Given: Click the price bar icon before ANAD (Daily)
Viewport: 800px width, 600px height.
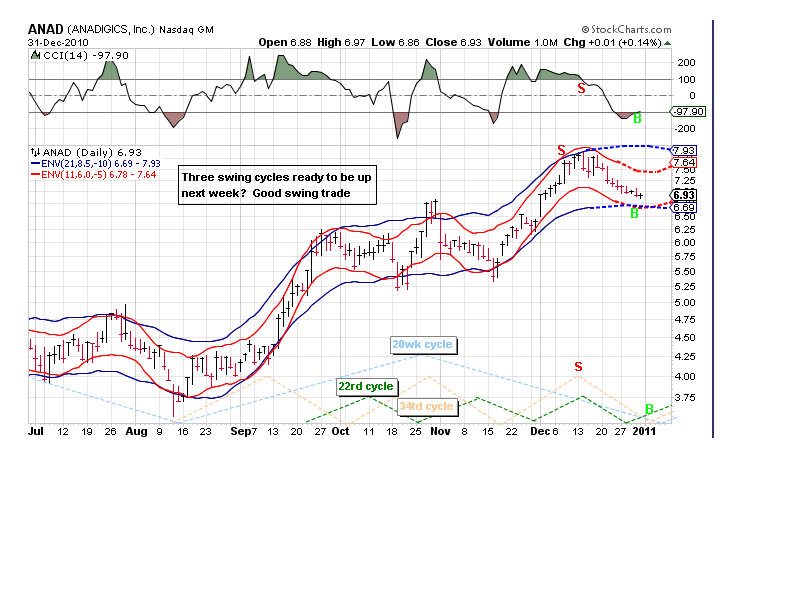Looking at the screenshot, I should (x=35, y=152).
